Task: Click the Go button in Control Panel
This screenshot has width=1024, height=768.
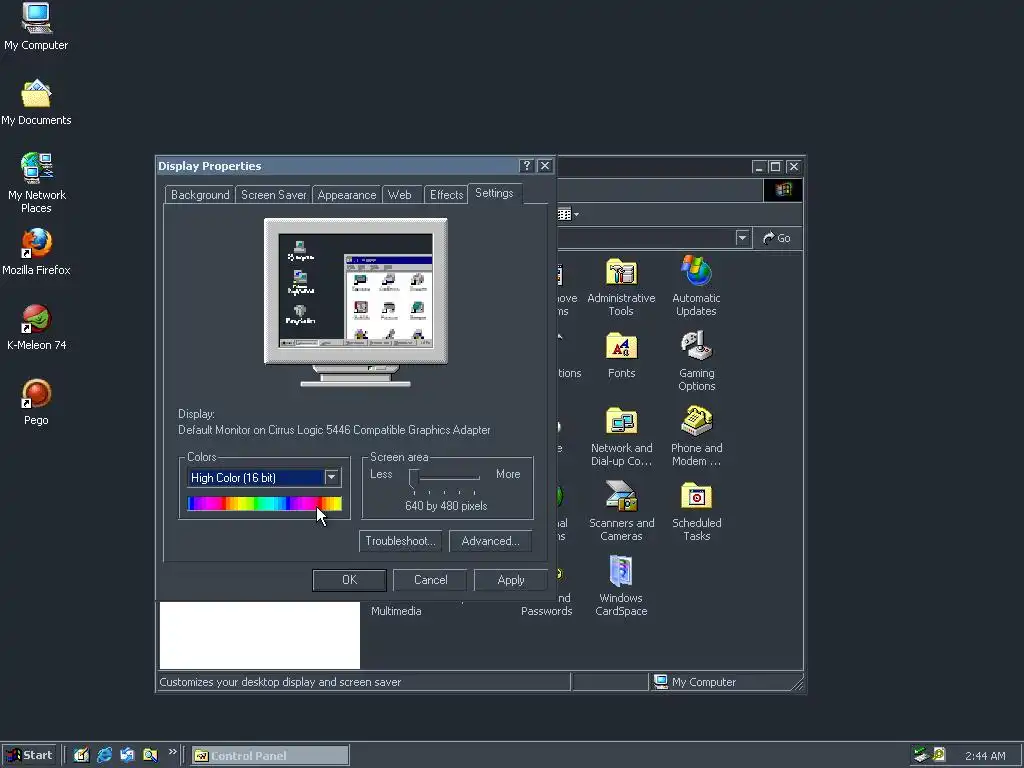Action: [x=777, y=238]
